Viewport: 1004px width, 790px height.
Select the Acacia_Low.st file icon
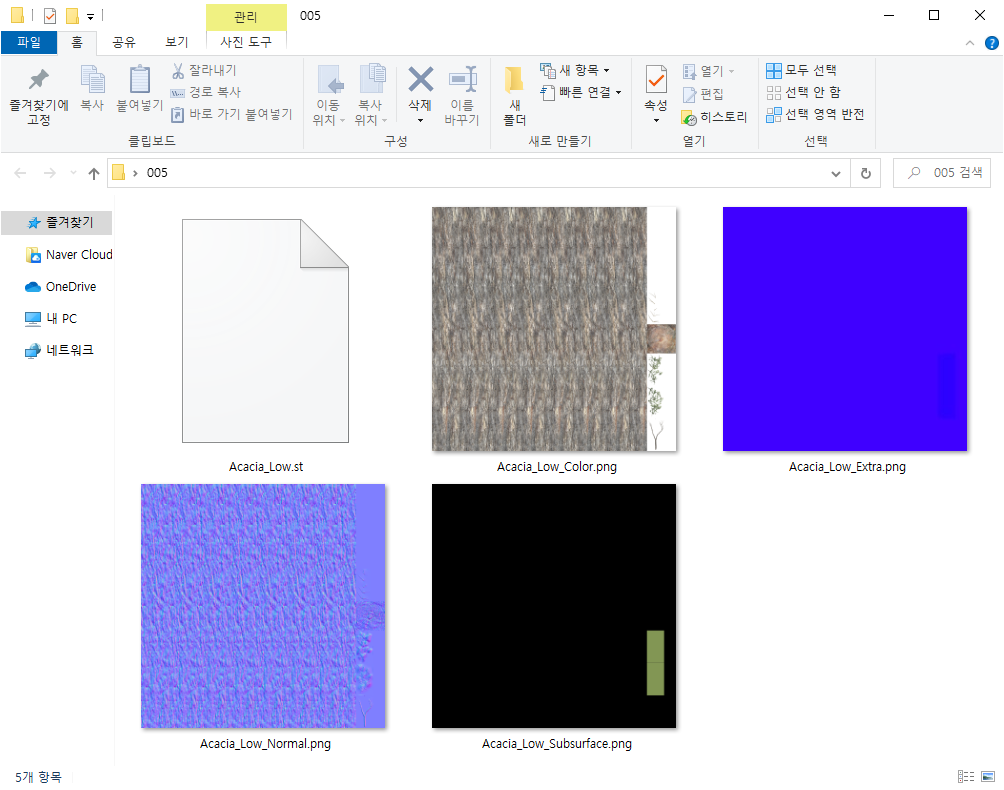(x=265, y=331)
